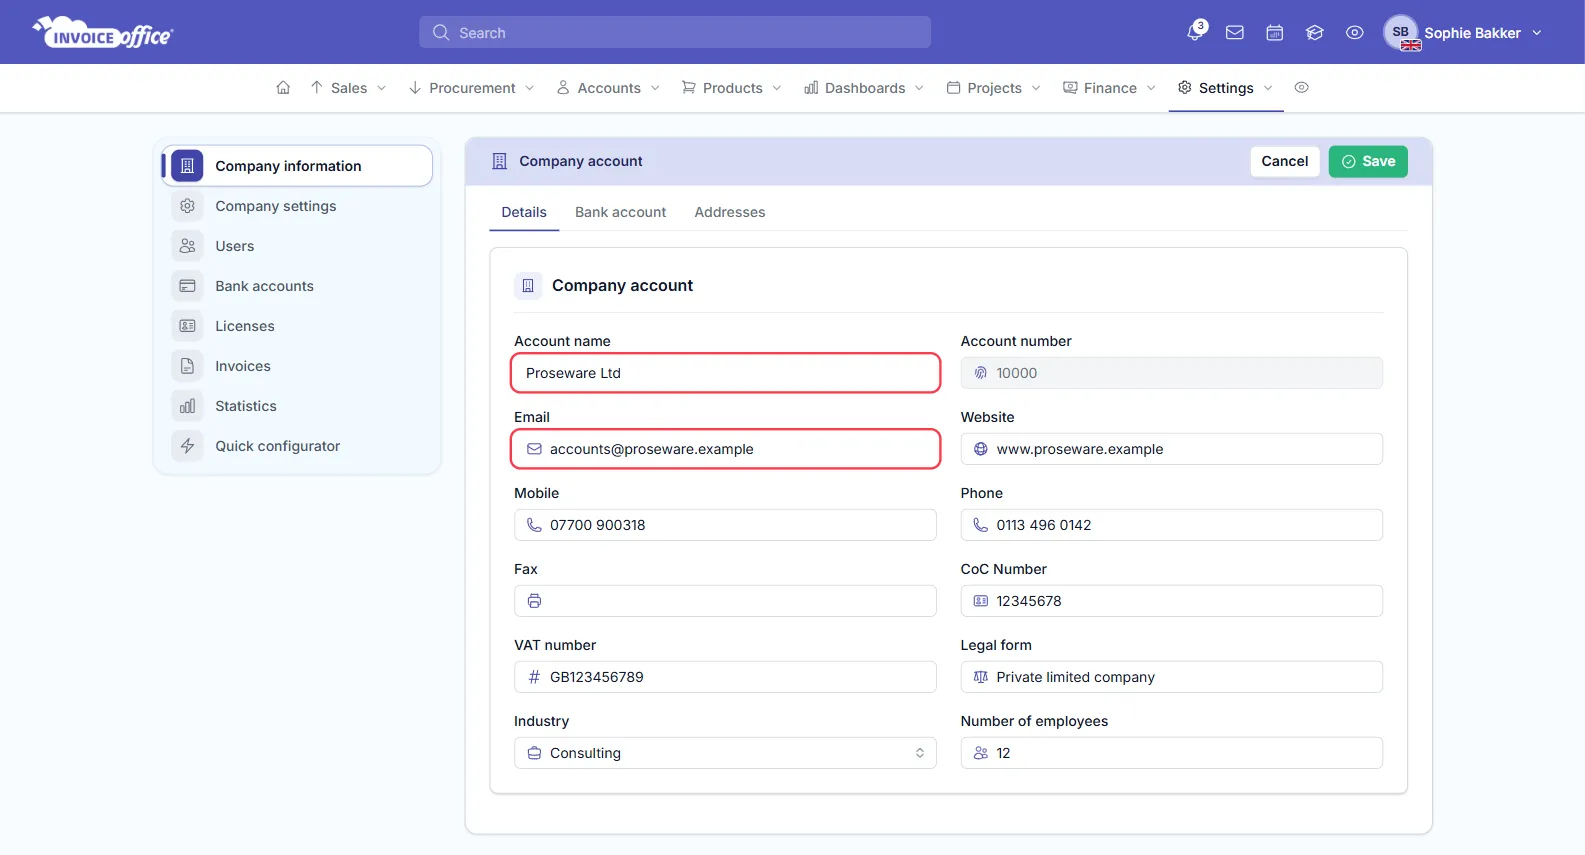This screenshot has width=1585, height=855.
Task: Open Licenses sidebar icon
Action: 187,326
